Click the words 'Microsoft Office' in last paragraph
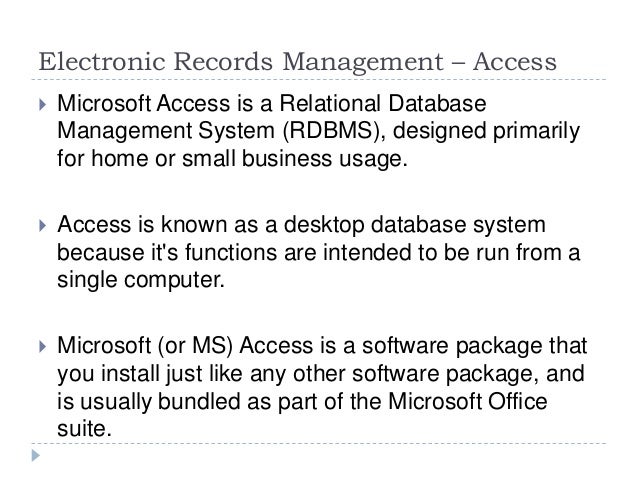 (468, 401)
